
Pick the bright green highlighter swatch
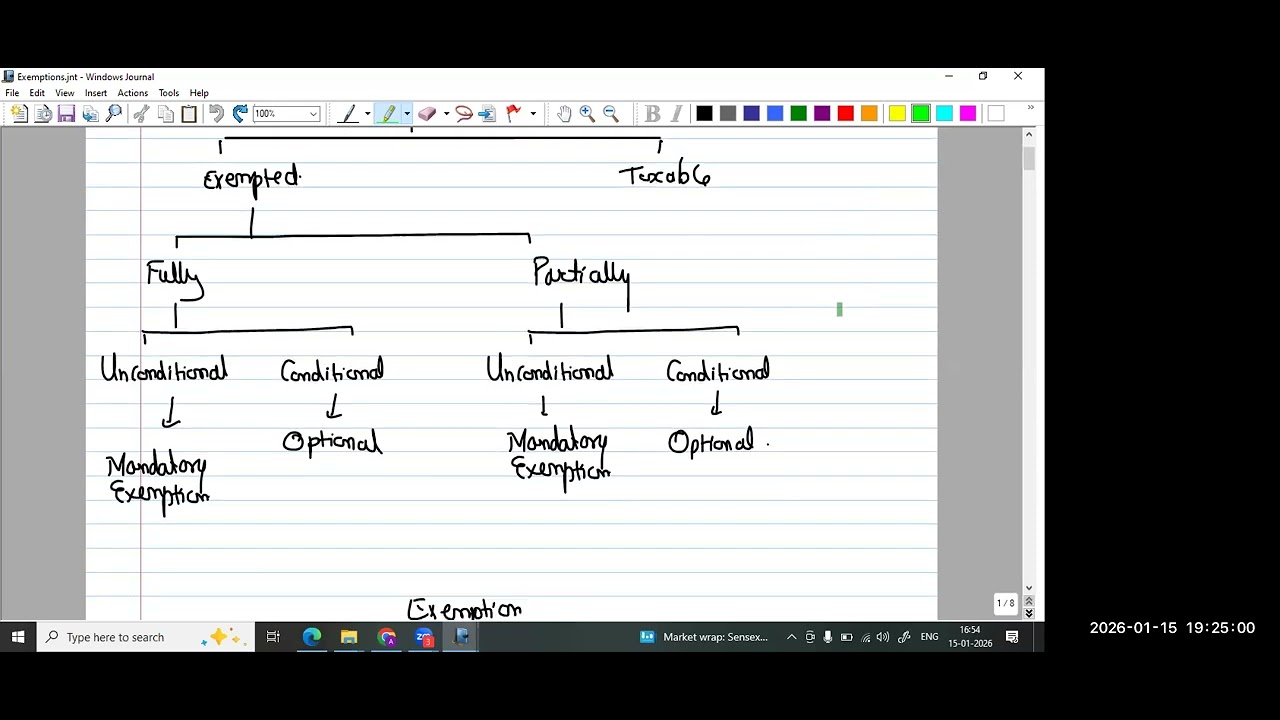(921, 114)
